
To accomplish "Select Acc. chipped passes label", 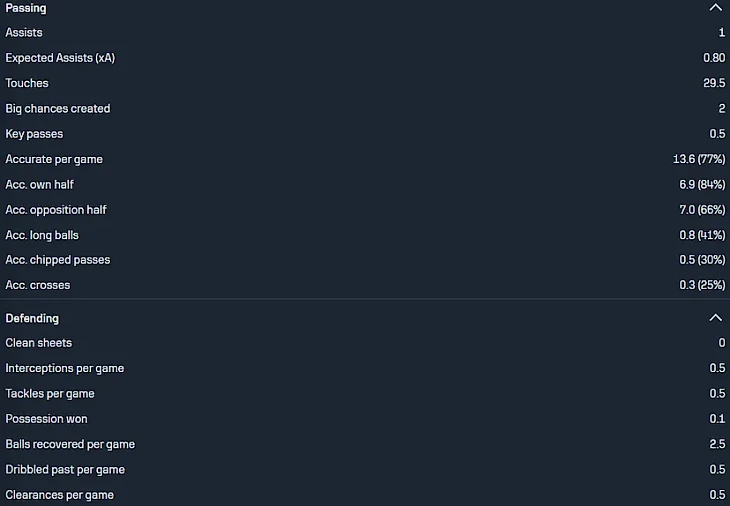I will click(x=58, y=260).
